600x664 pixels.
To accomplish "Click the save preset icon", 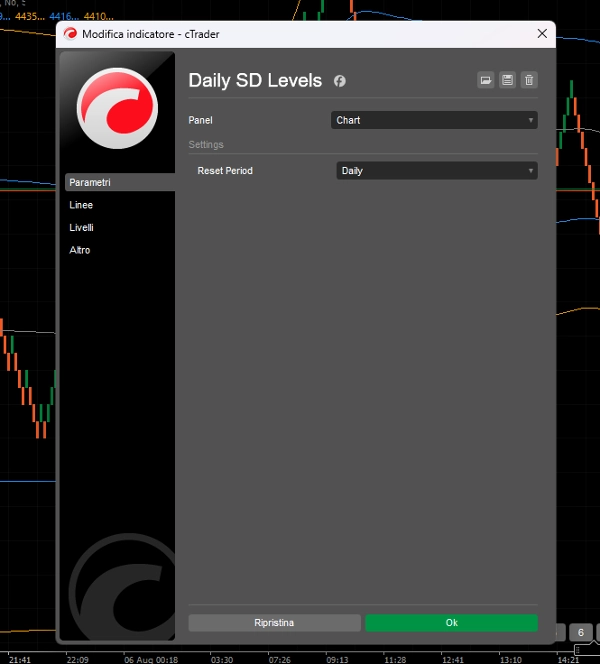I will 507,80.
